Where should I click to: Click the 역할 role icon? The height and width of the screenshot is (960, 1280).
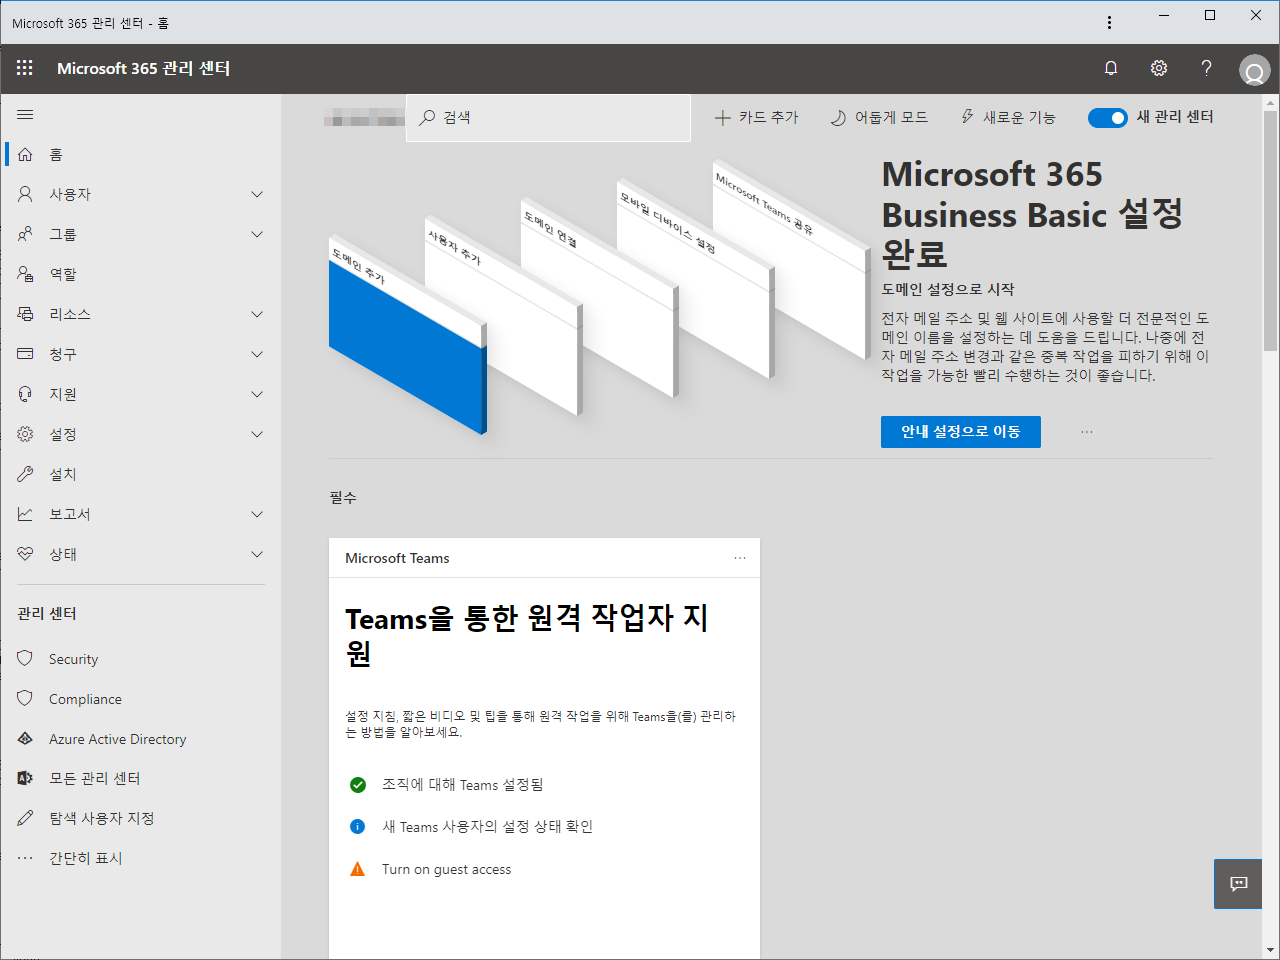pyautogui.click(x=25, y=274)
